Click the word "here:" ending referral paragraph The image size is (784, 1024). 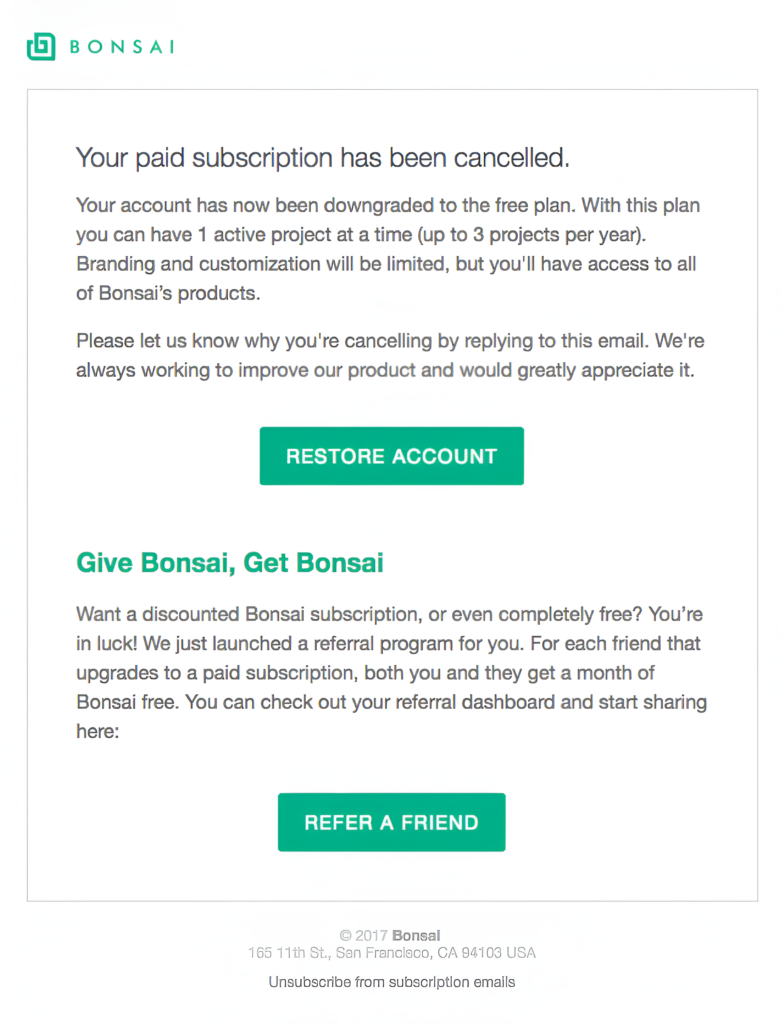97,732
